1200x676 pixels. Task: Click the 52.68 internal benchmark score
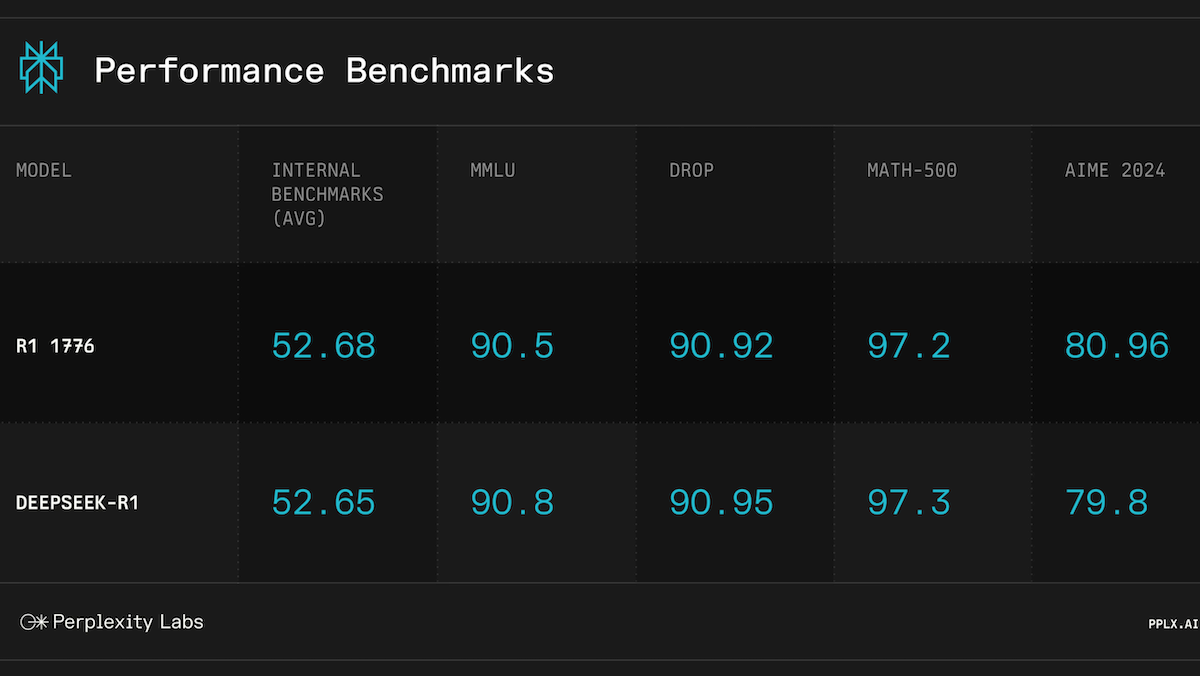point(324,346)
